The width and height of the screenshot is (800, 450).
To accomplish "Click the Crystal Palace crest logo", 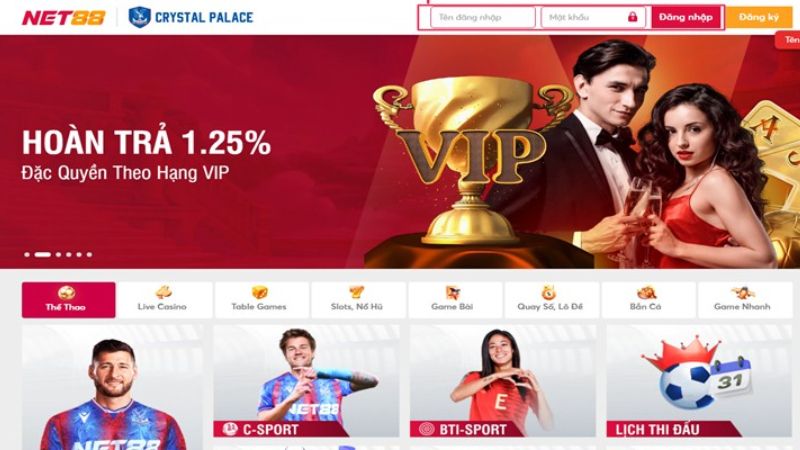I will (x=139, y=17).
